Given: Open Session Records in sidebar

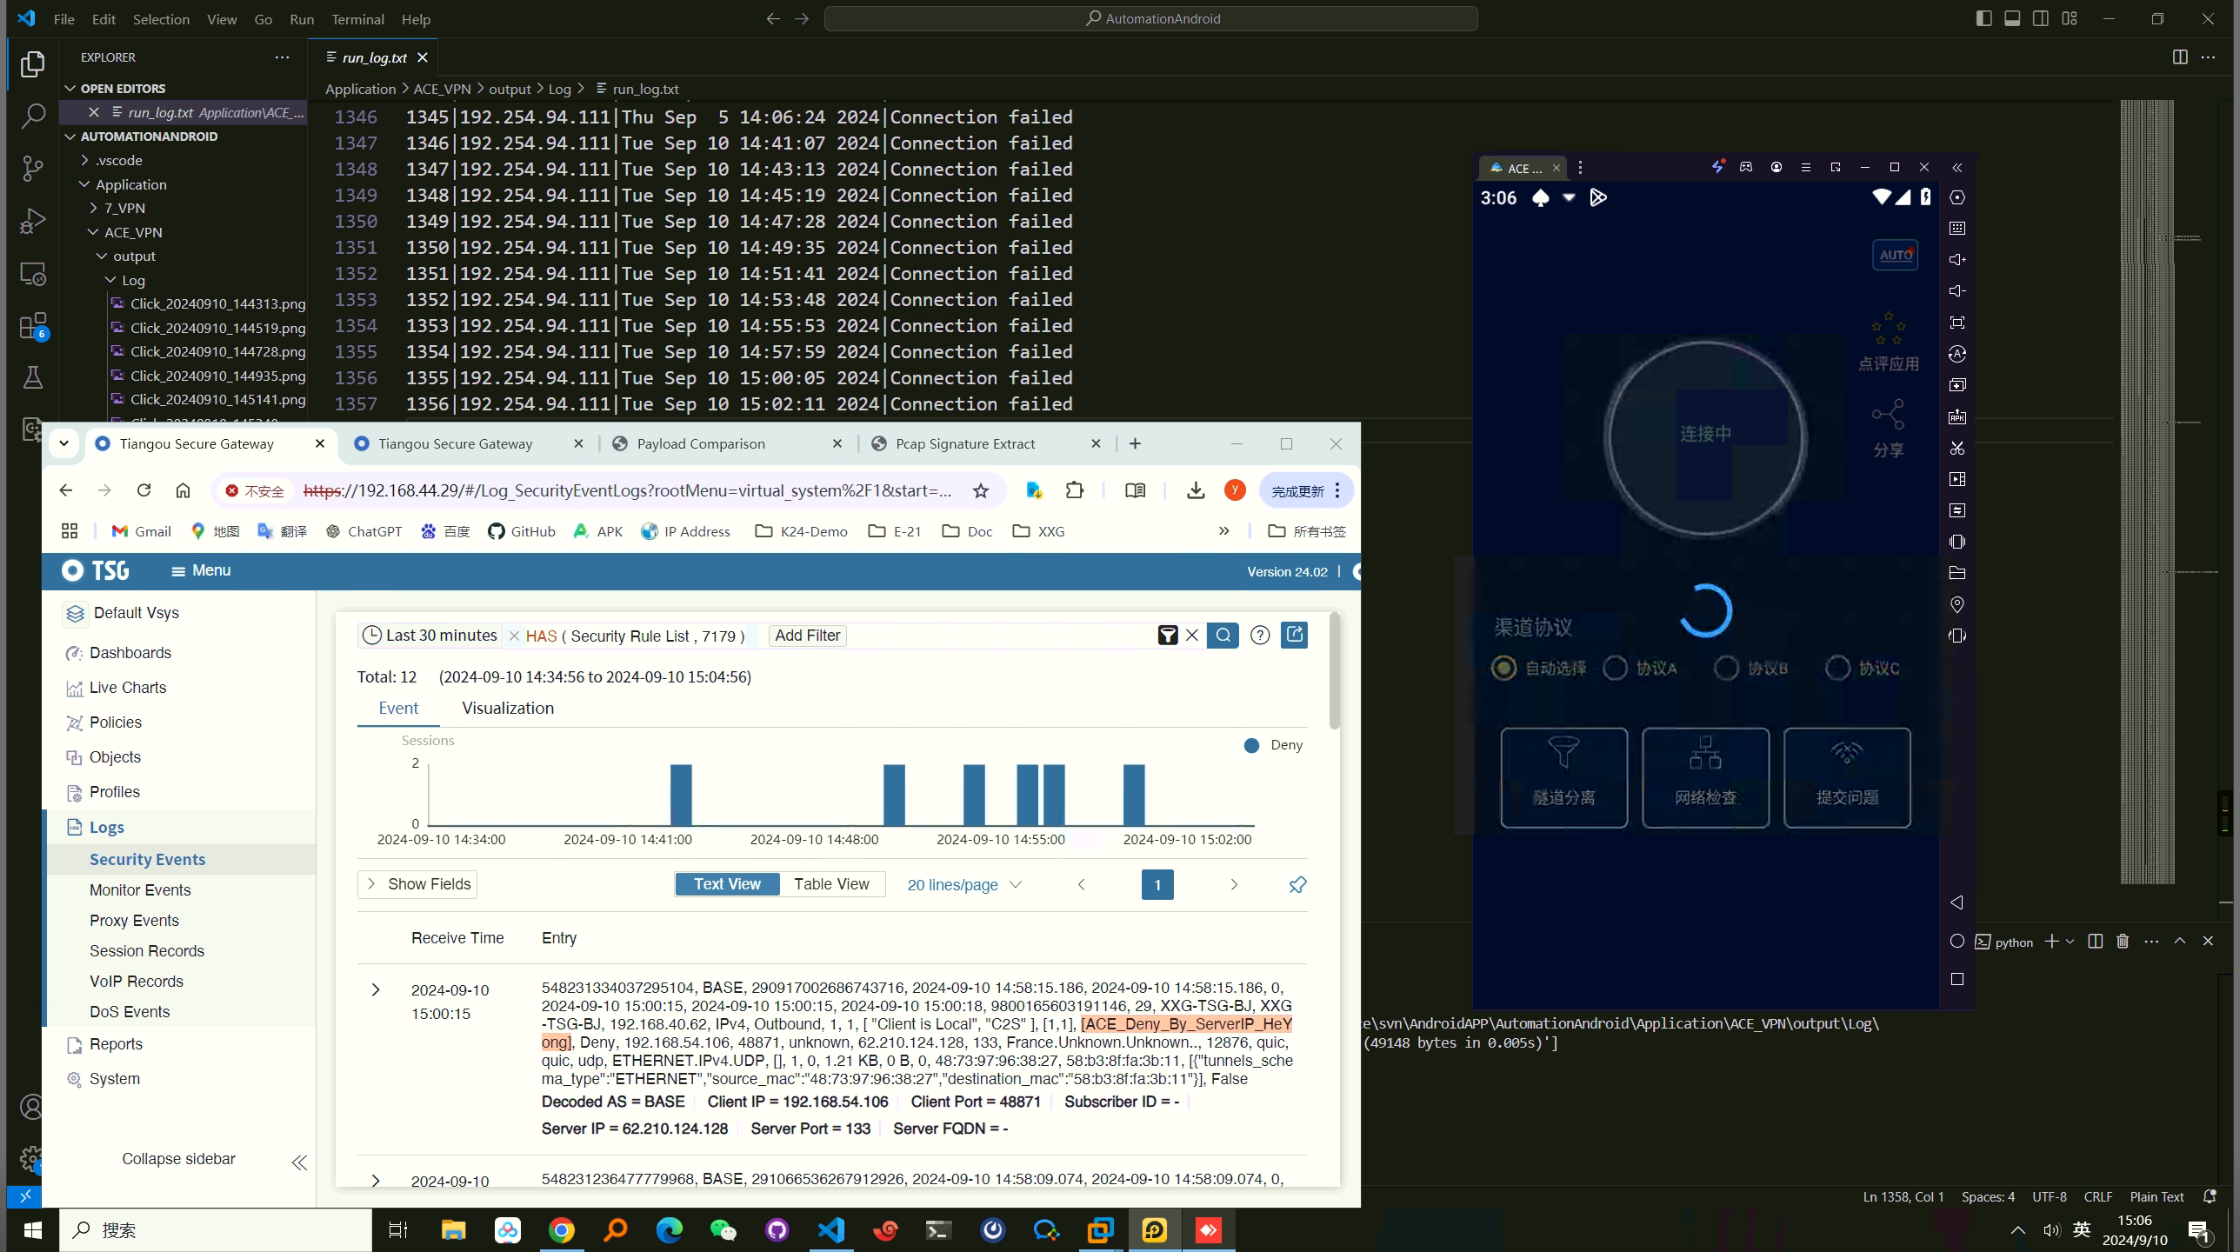Looking at the screenshot, I should [146, 951].
